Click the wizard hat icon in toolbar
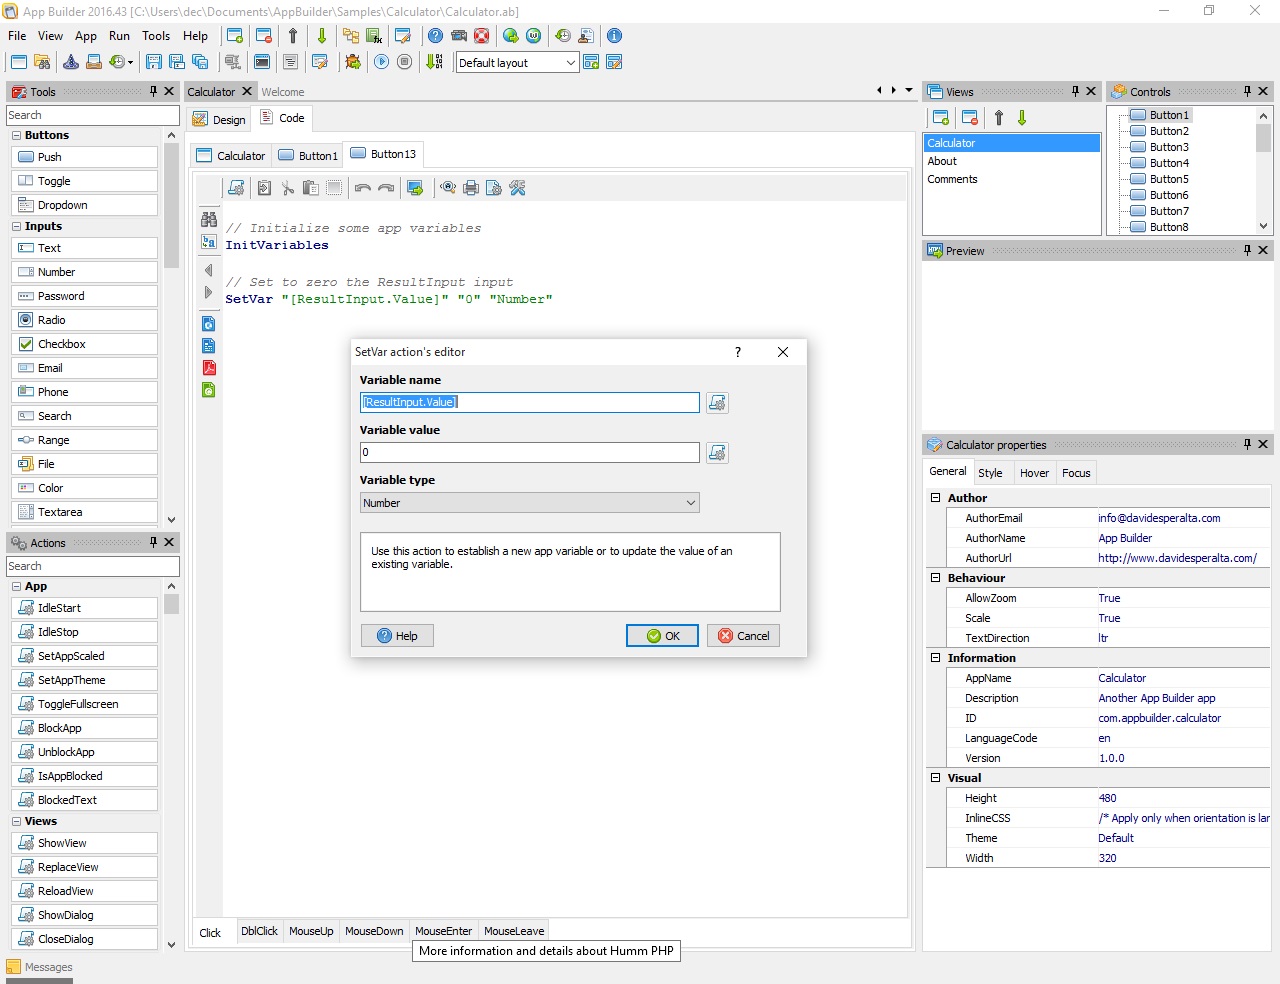 click(71, 62)
